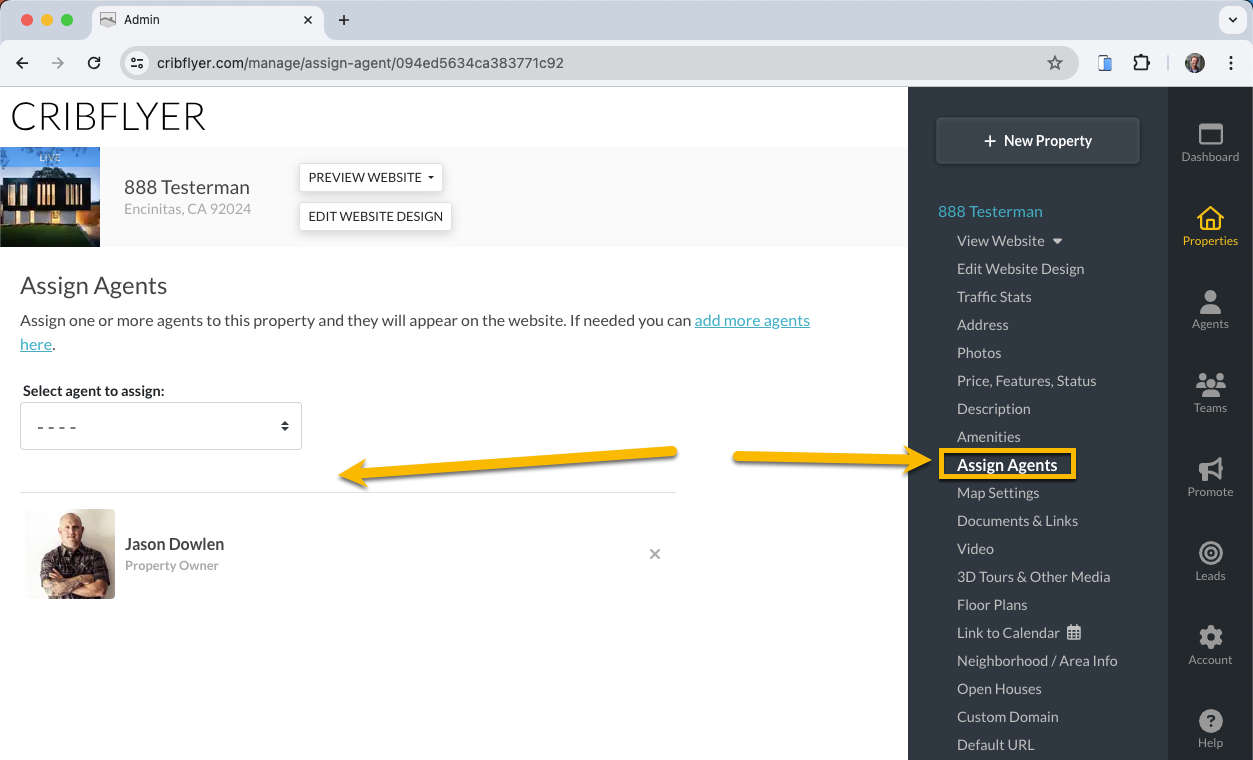
Task: Open 3D Tours & Other Media
Action: (x=1033, y=577)
